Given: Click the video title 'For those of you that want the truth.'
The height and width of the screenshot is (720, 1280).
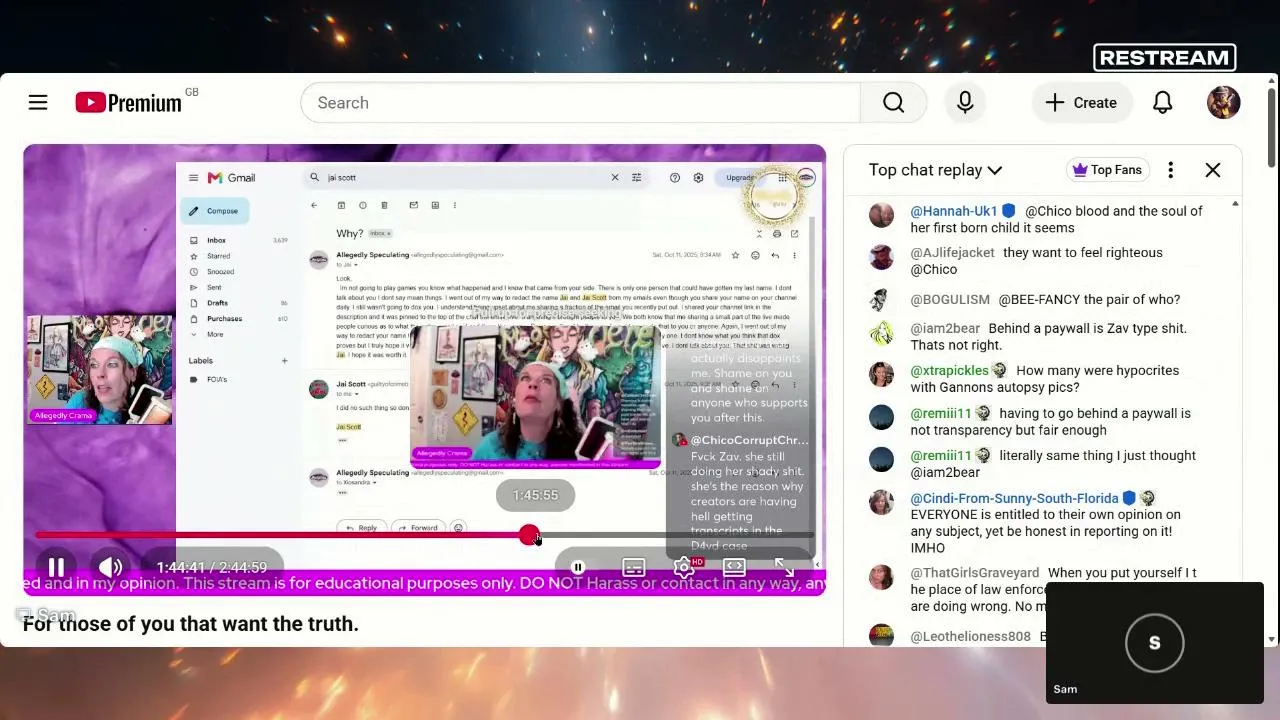Looking at the screenshot, I should tap(190, 624).
